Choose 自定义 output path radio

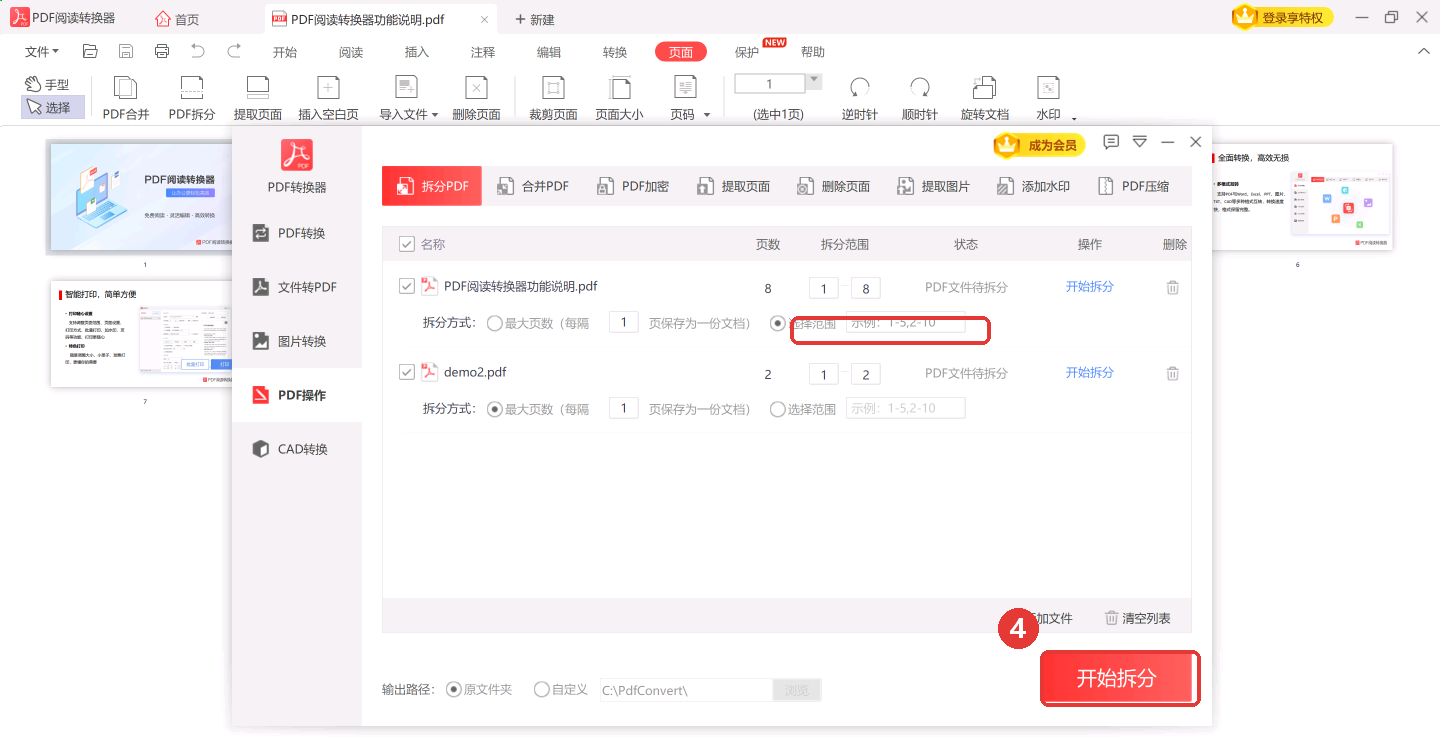tap(542, 689)
